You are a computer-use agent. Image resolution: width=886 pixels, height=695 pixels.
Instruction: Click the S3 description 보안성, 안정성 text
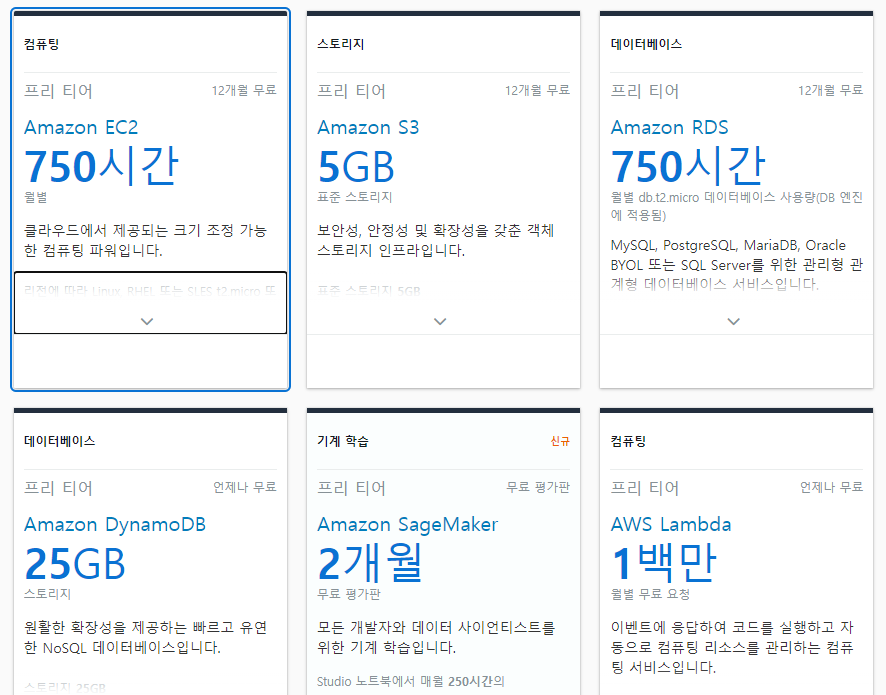[x=436, y=240]
